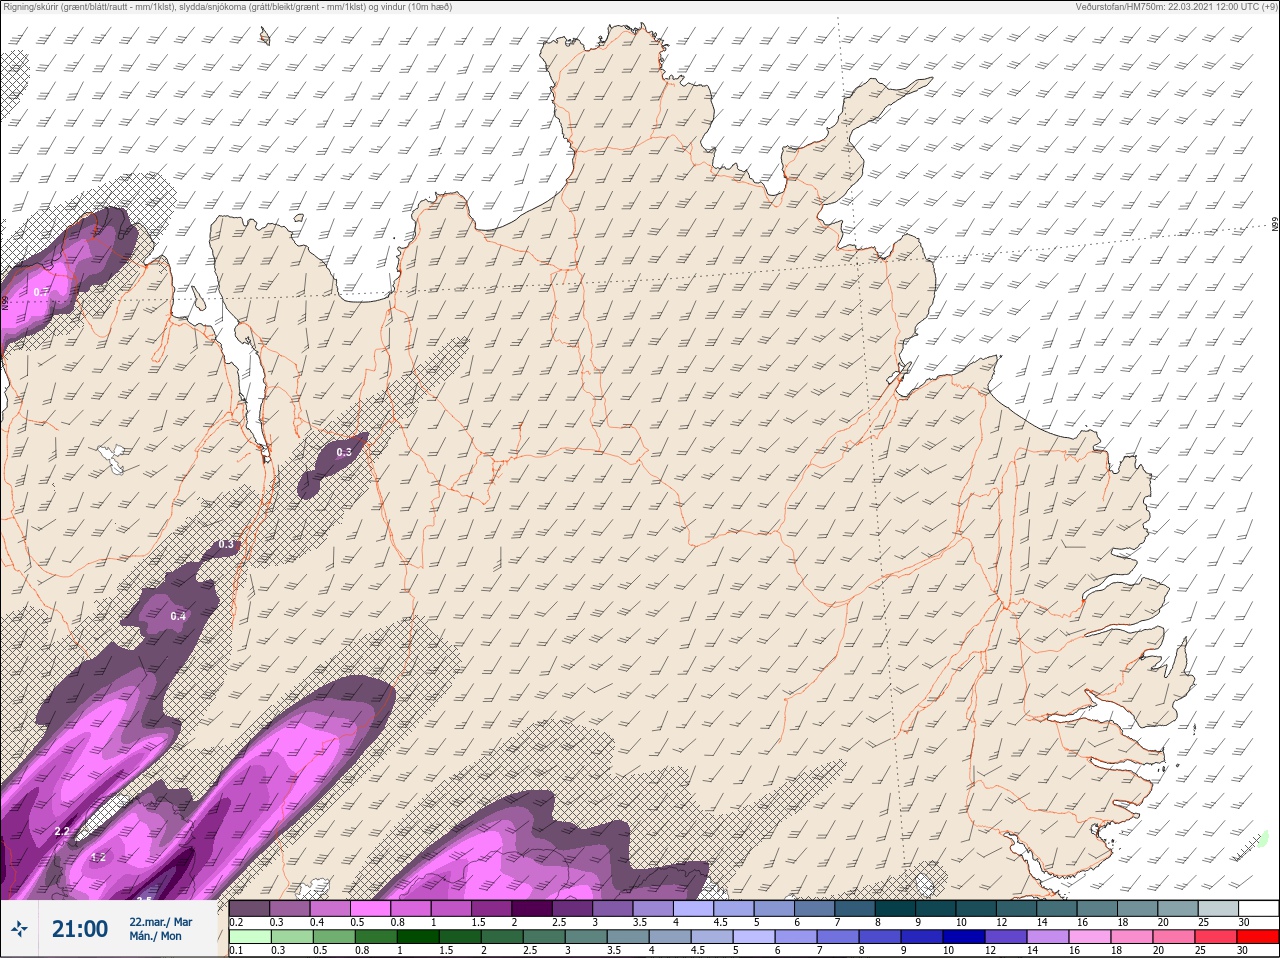1280x958 pixels.
Task: Click the upper scale grey swatch at 25
Action: (x=1218, y=908)
